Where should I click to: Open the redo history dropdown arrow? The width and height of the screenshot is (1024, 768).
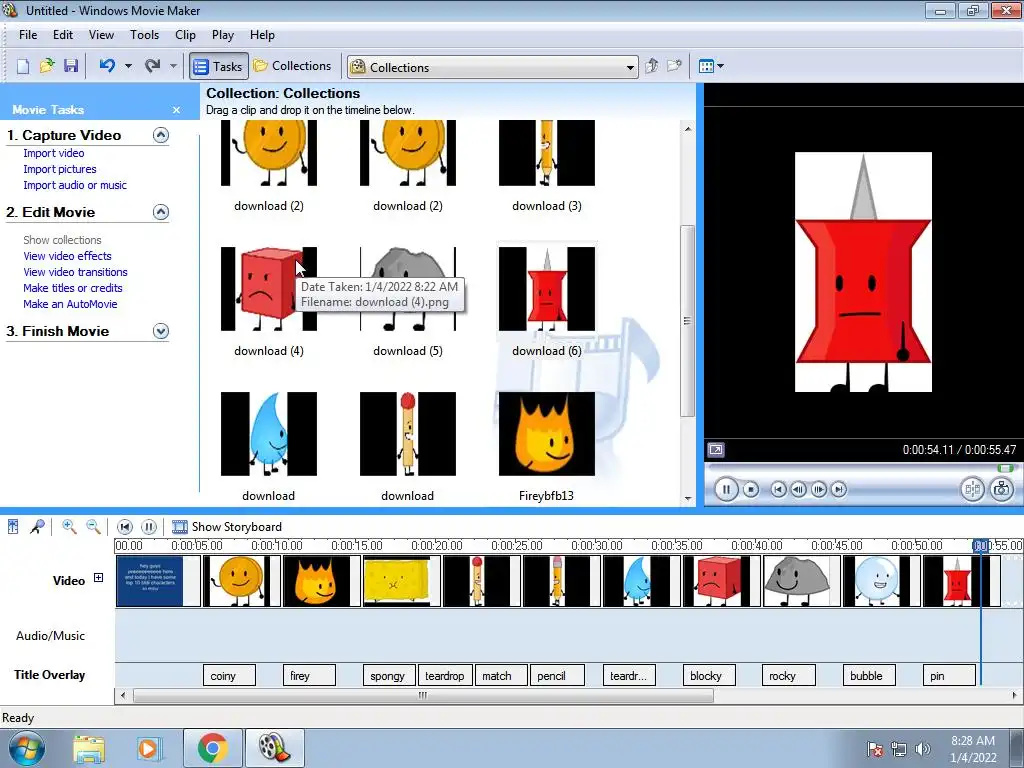173,66
